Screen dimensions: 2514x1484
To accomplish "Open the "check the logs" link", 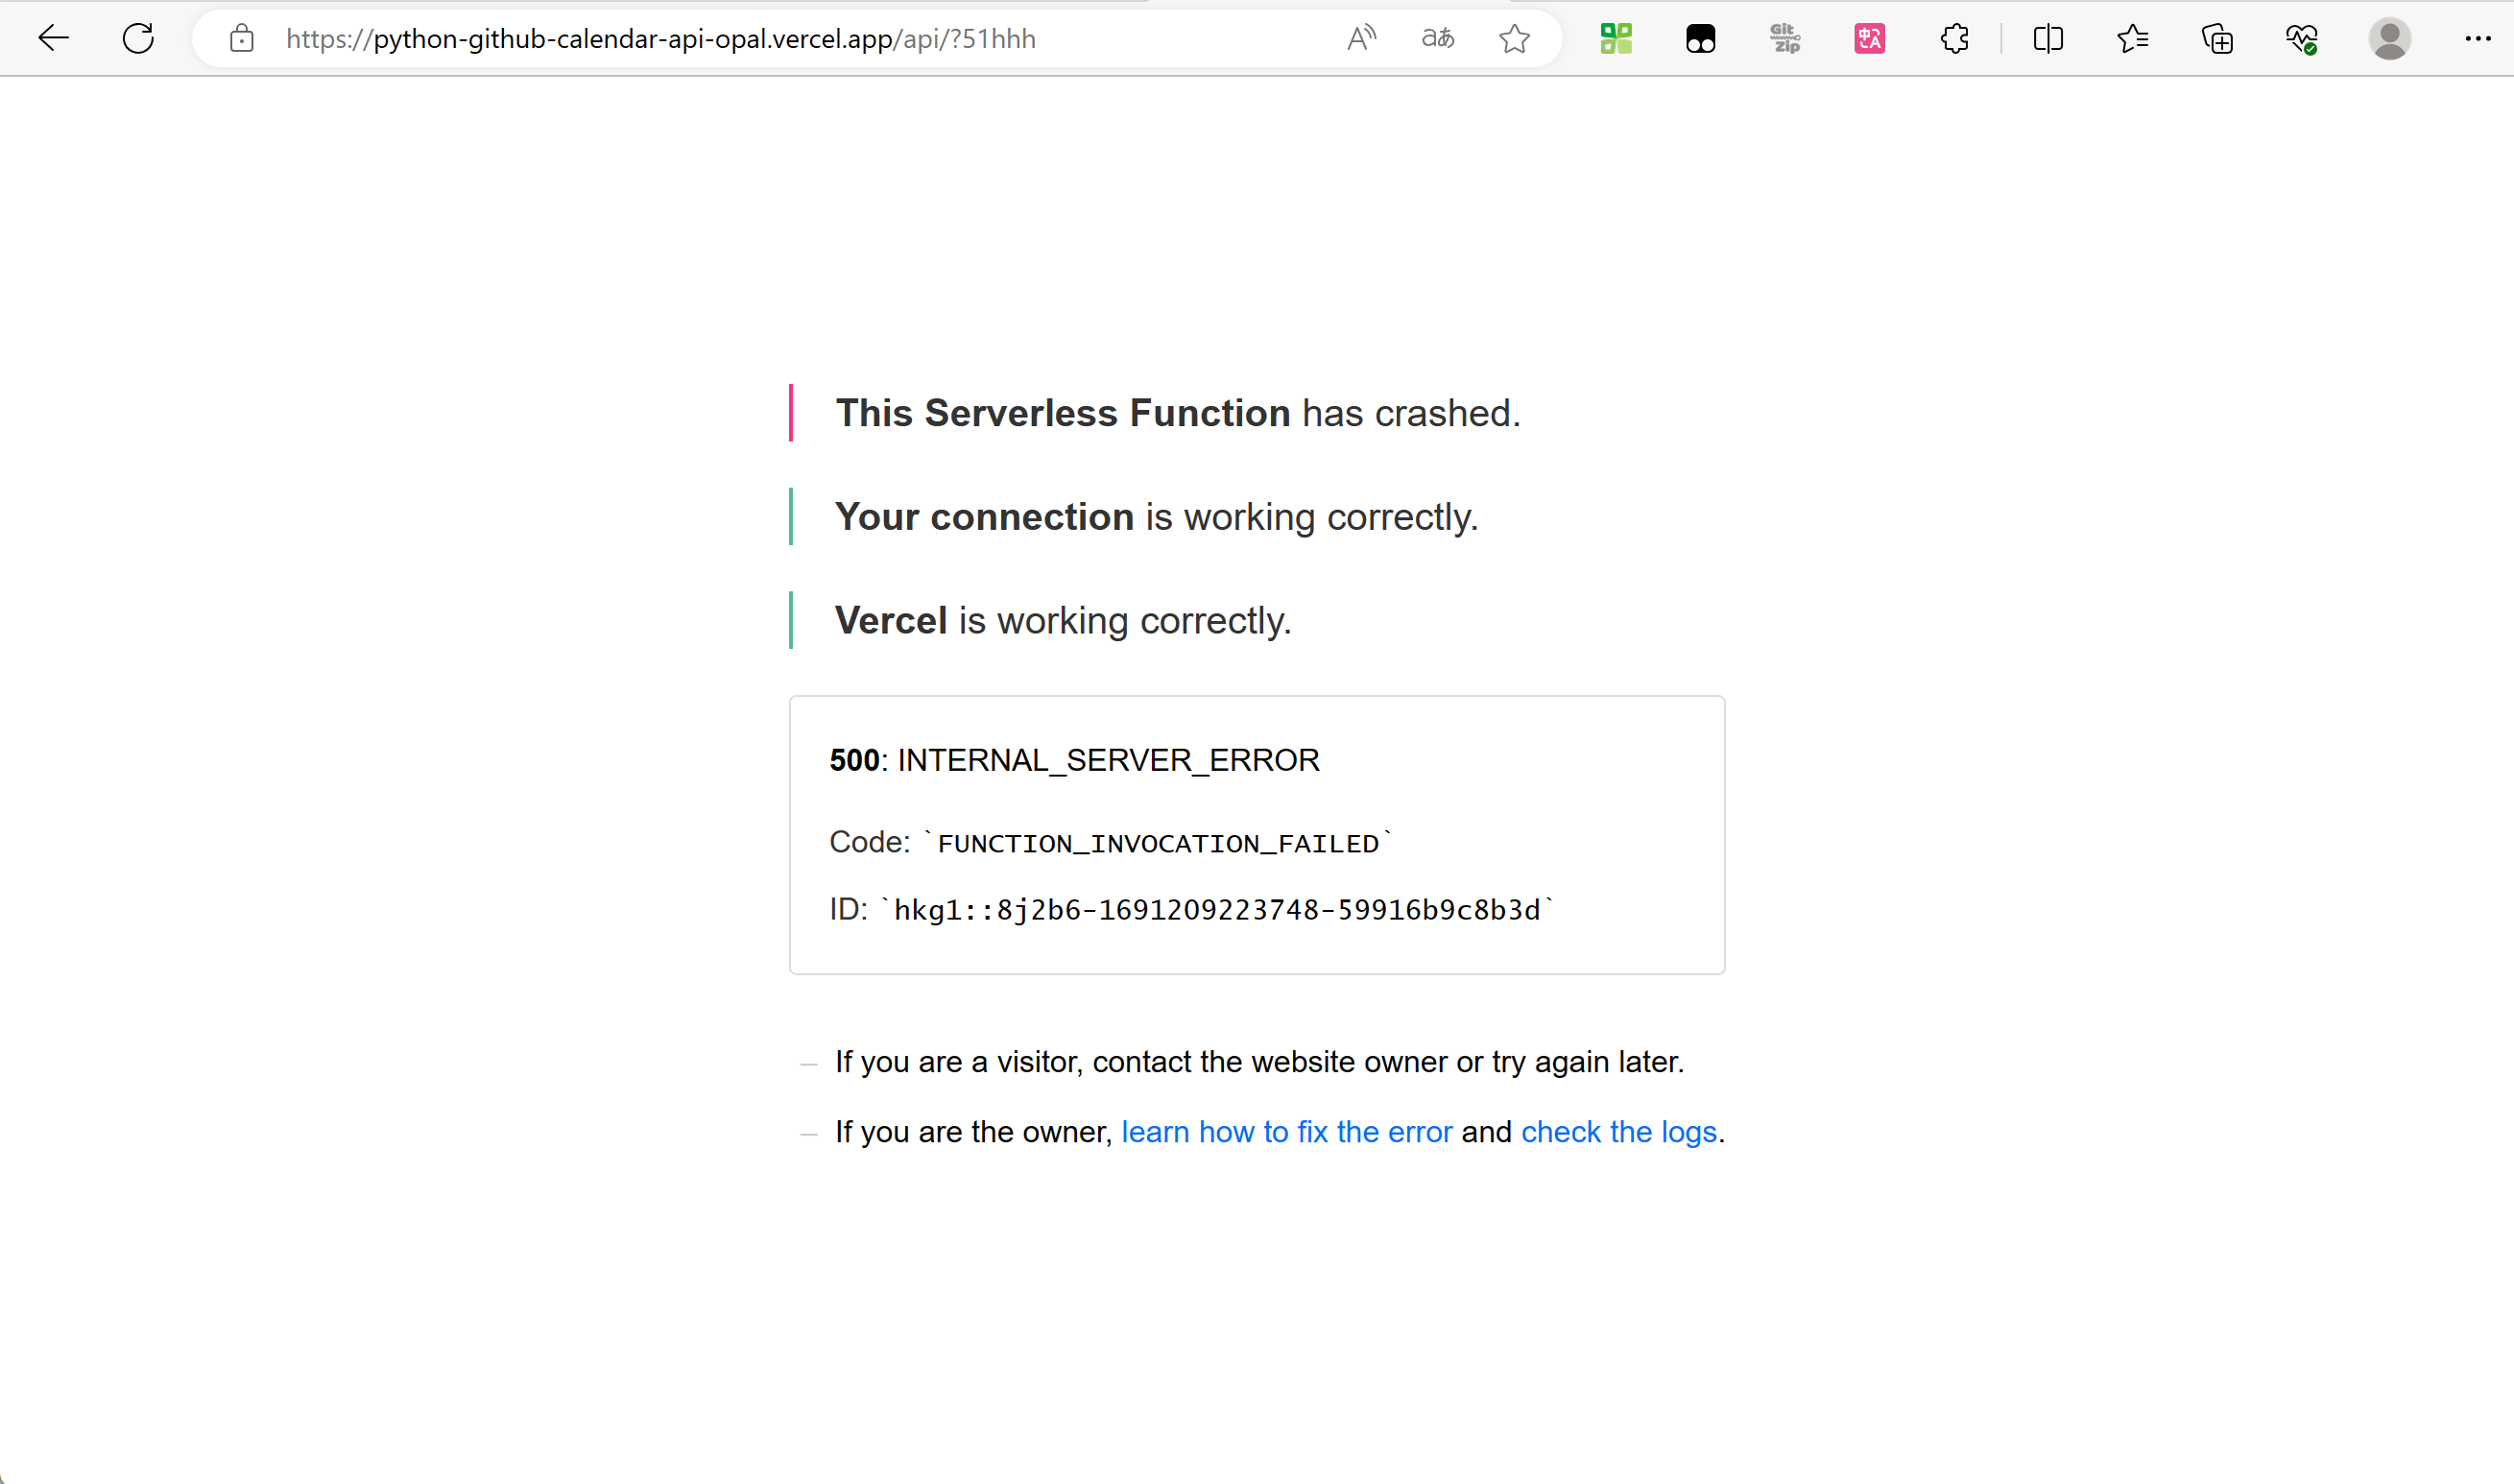I will pos(1618,1132).
